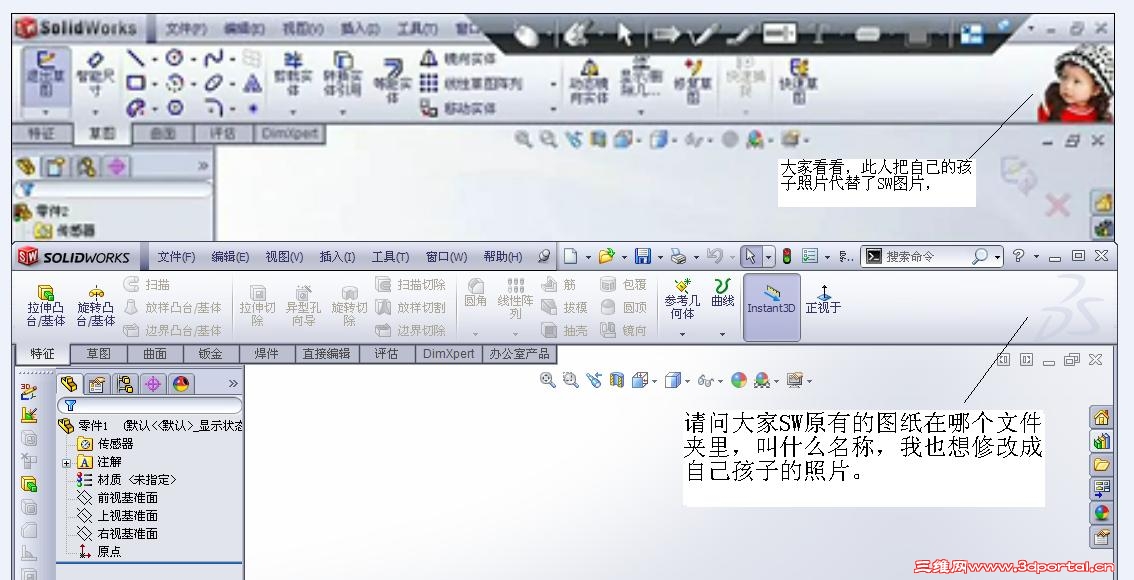Open 插入(I) menu in lower window
Screen dimensions: 1134x580
point(337,257)
